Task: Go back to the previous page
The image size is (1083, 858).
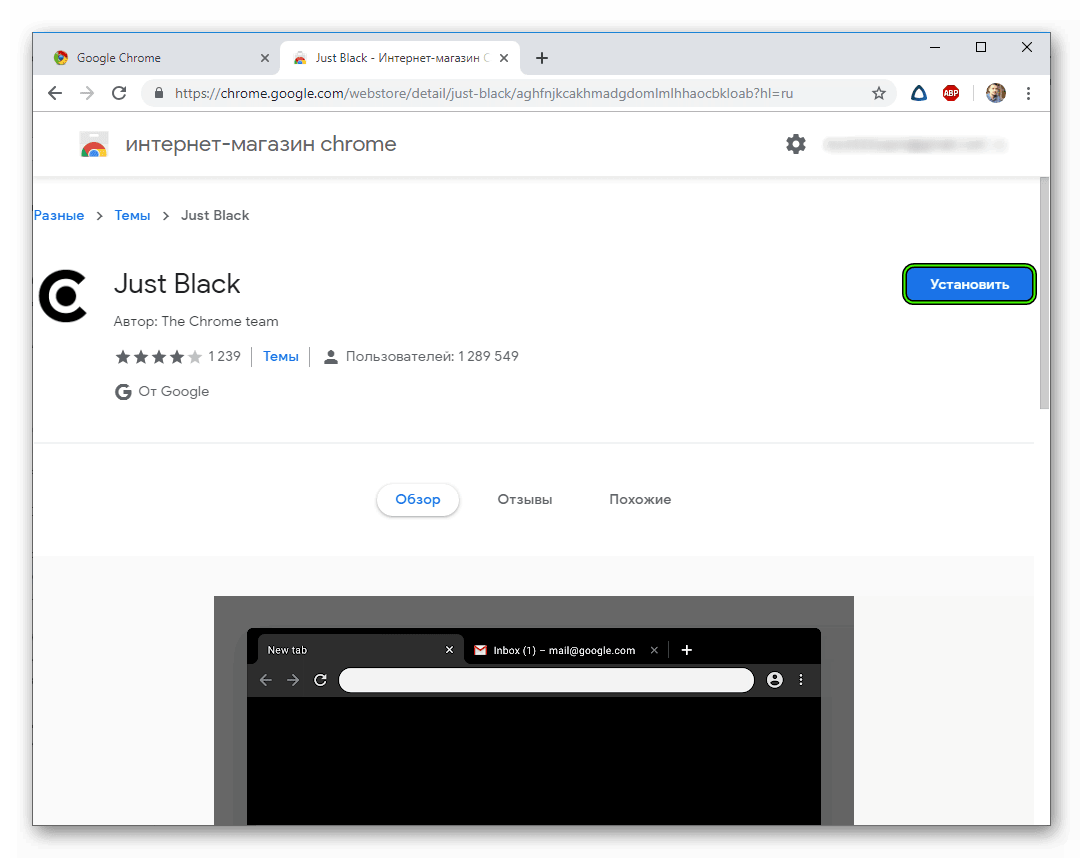Action: coord(55,93)
